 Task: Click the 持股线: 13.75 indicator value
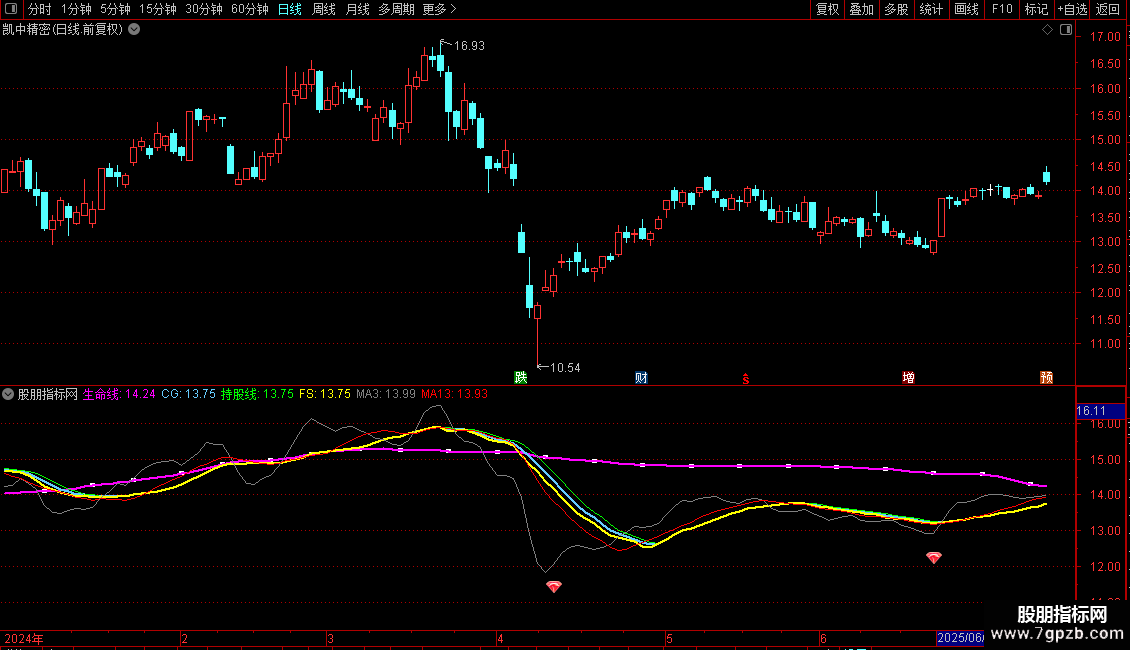[x=257, y=394]
